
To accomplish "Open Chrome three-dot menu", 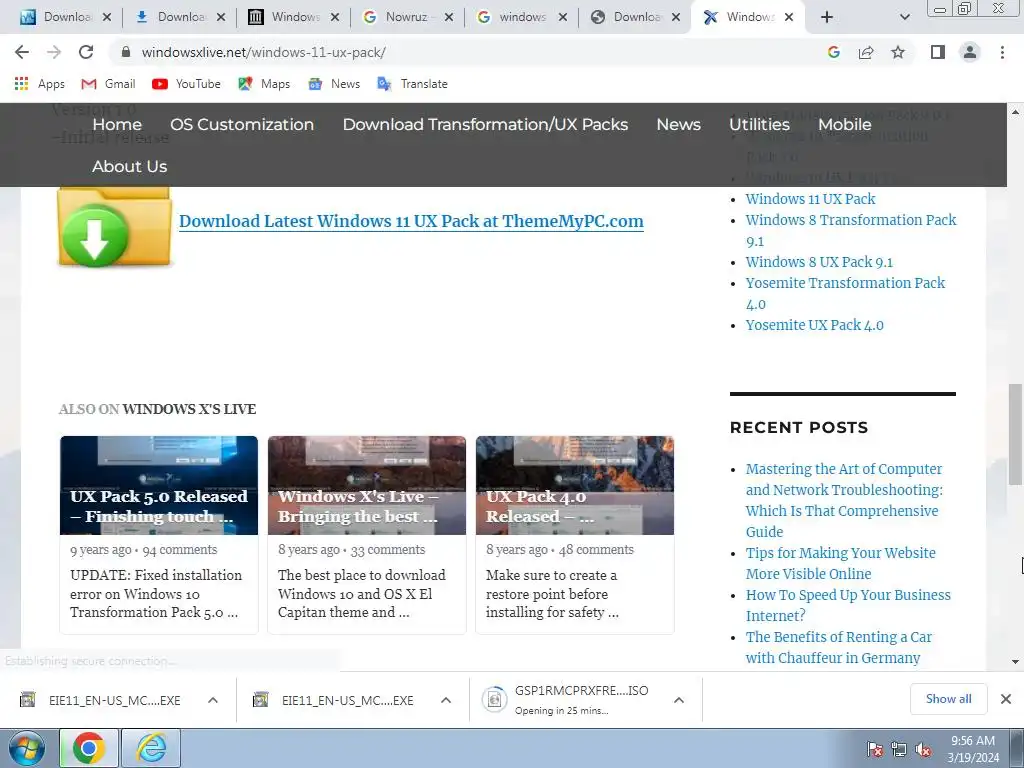I will pos(1002,52).
